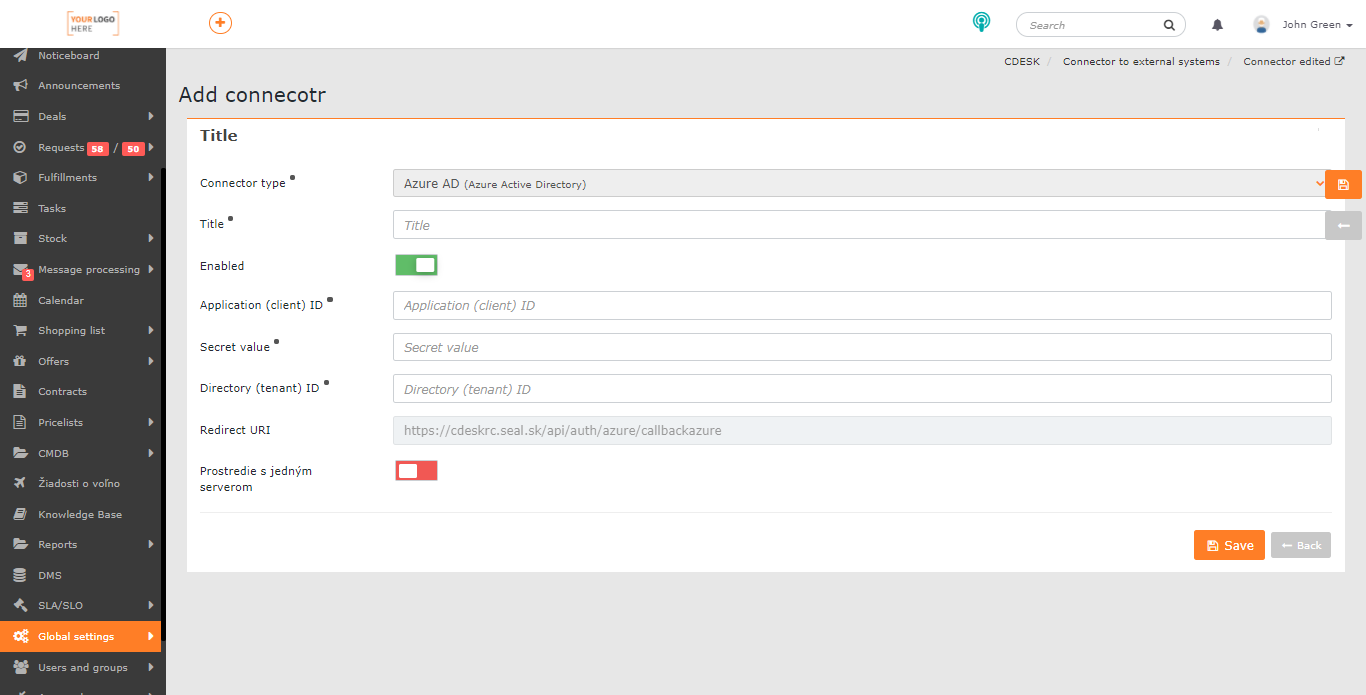Expand the Fulfillments submenu arrow
The width and height of the screenshot is (1366, 695).
click(151, 177)
